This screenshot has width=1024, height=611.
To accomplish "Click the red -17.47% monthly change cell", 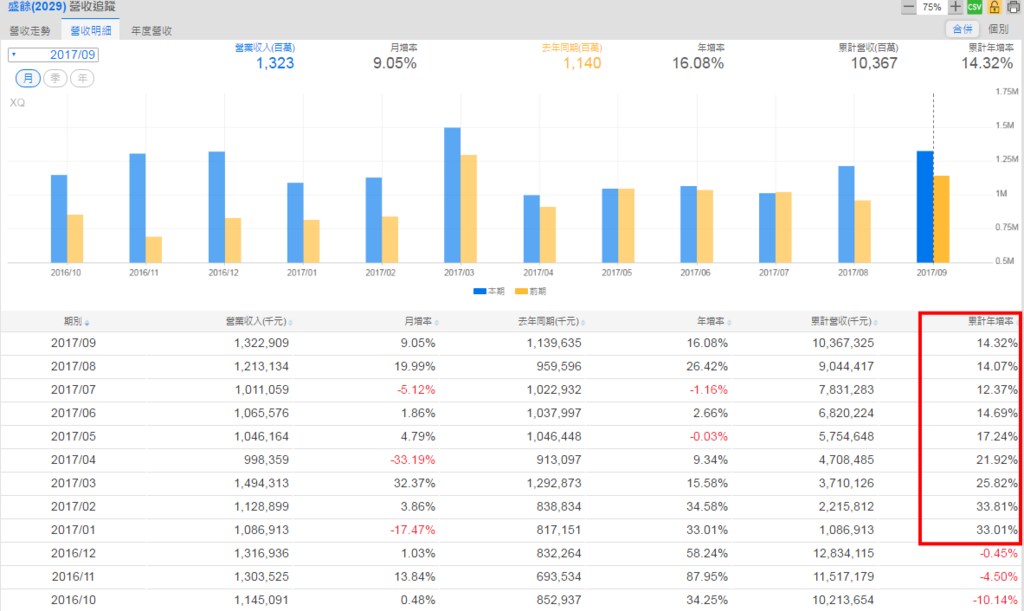I will pyautogui.click(x=413, y=530).
